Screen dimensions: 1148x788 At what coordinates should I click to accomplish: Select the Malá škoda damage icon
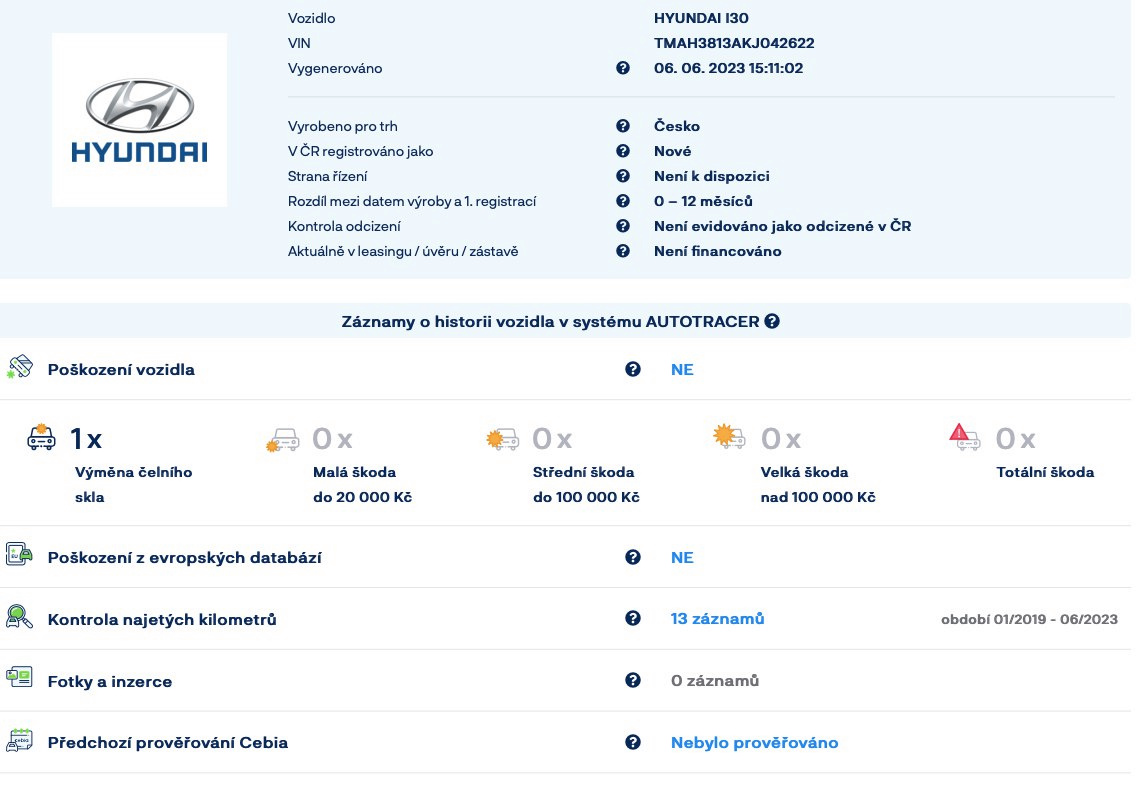click(x=283, y=438)
